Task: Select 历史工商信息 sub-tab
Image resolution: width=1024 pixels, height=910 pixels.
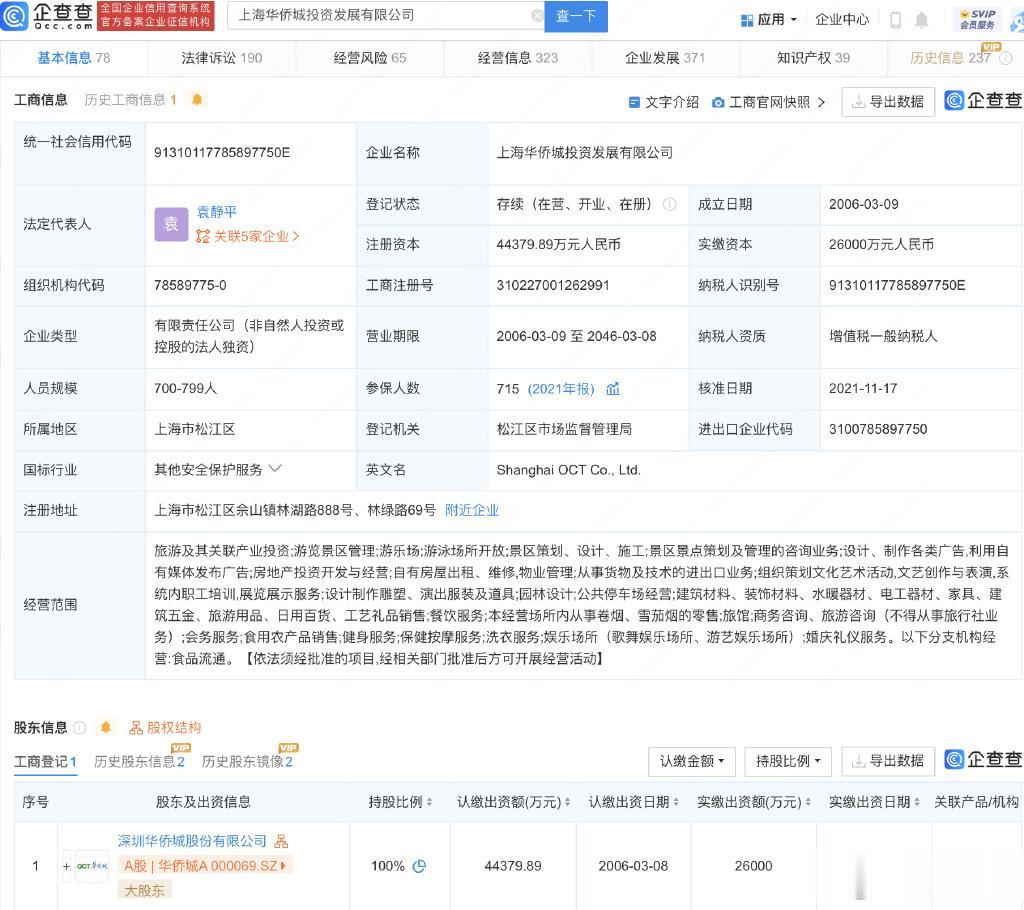Action: [x=131, y=99]
